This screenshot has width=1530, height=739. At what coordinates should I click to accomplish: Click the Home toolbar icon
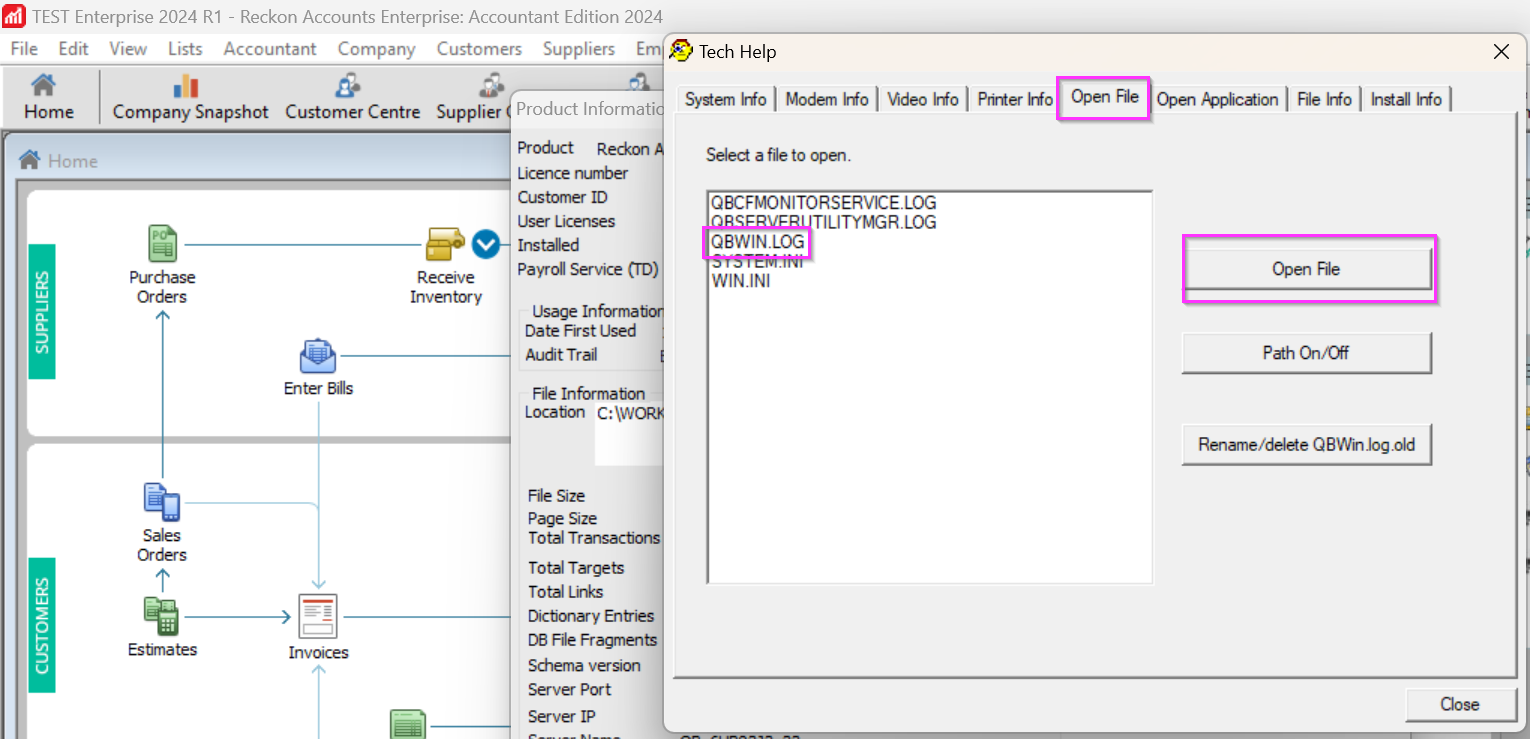tap(48, 97)
